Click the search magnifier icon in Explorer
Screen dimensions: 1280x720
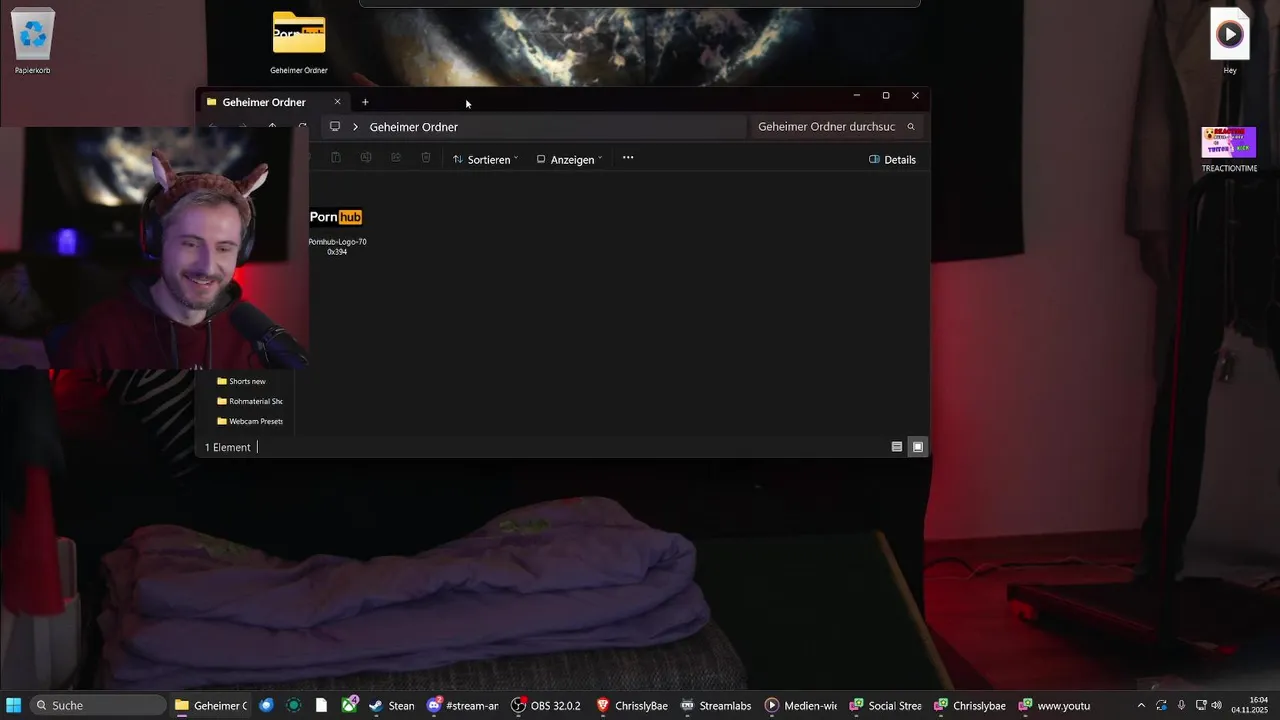[x=911, y=127]
